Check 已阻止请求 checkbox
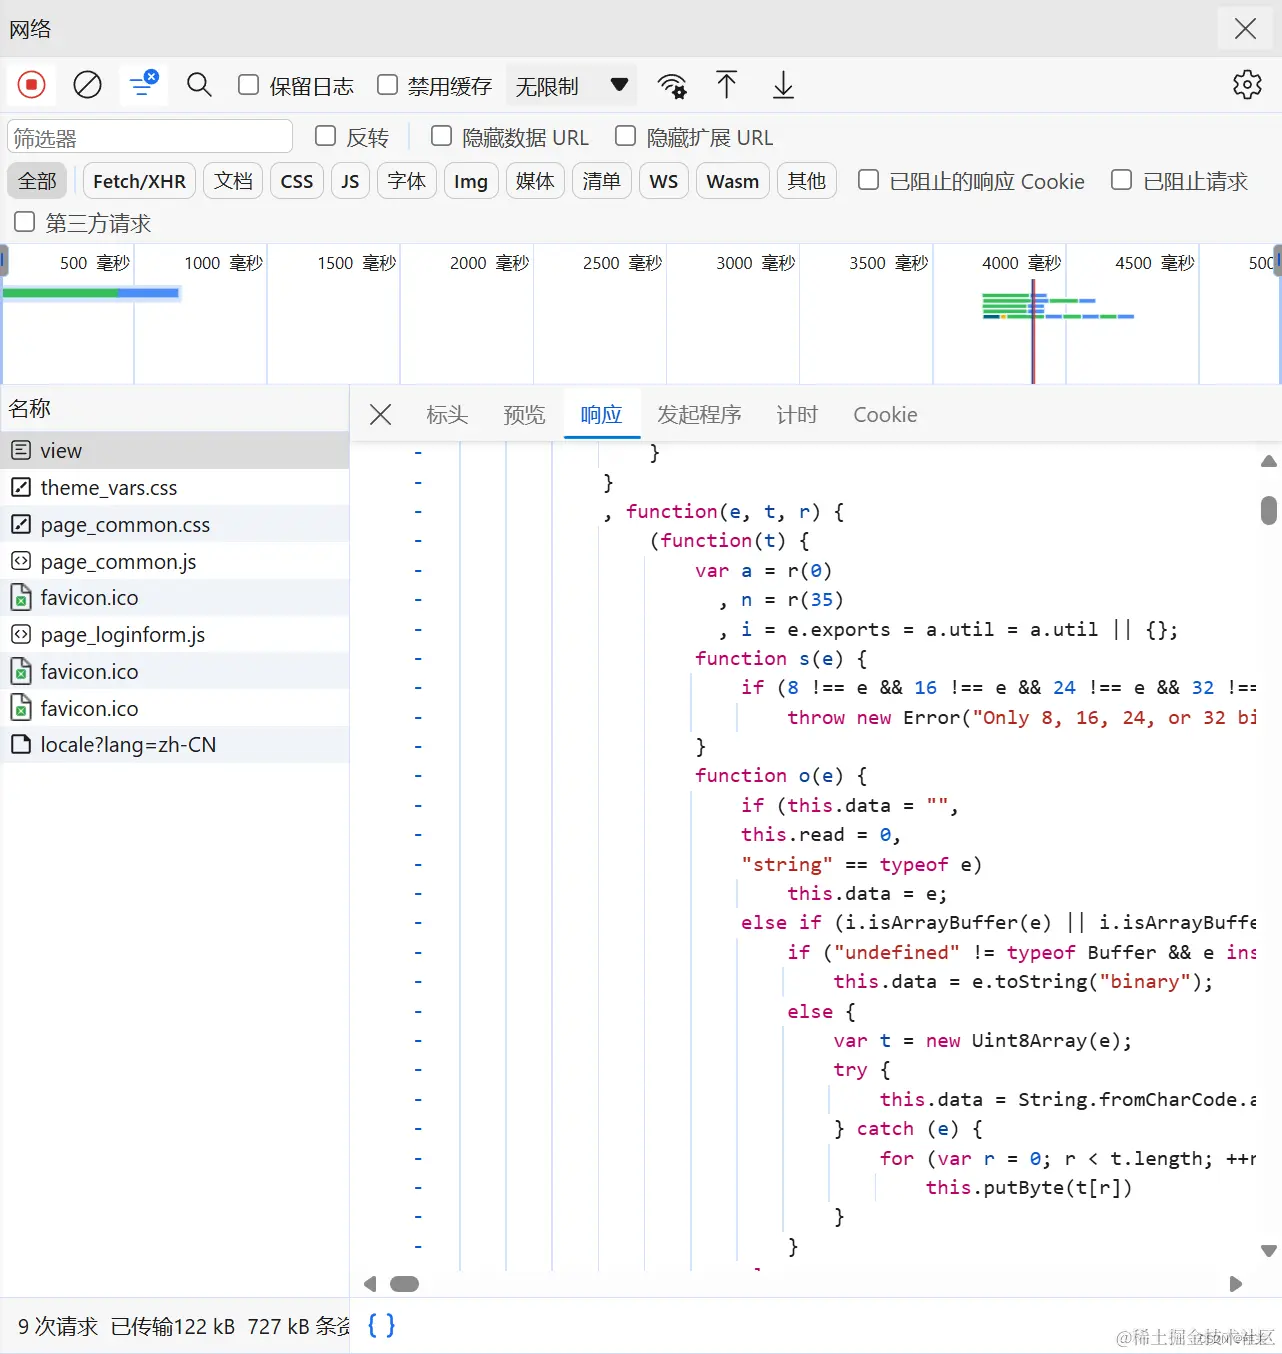Screen dimensions: 1282x1354 tap(1122, 180)
